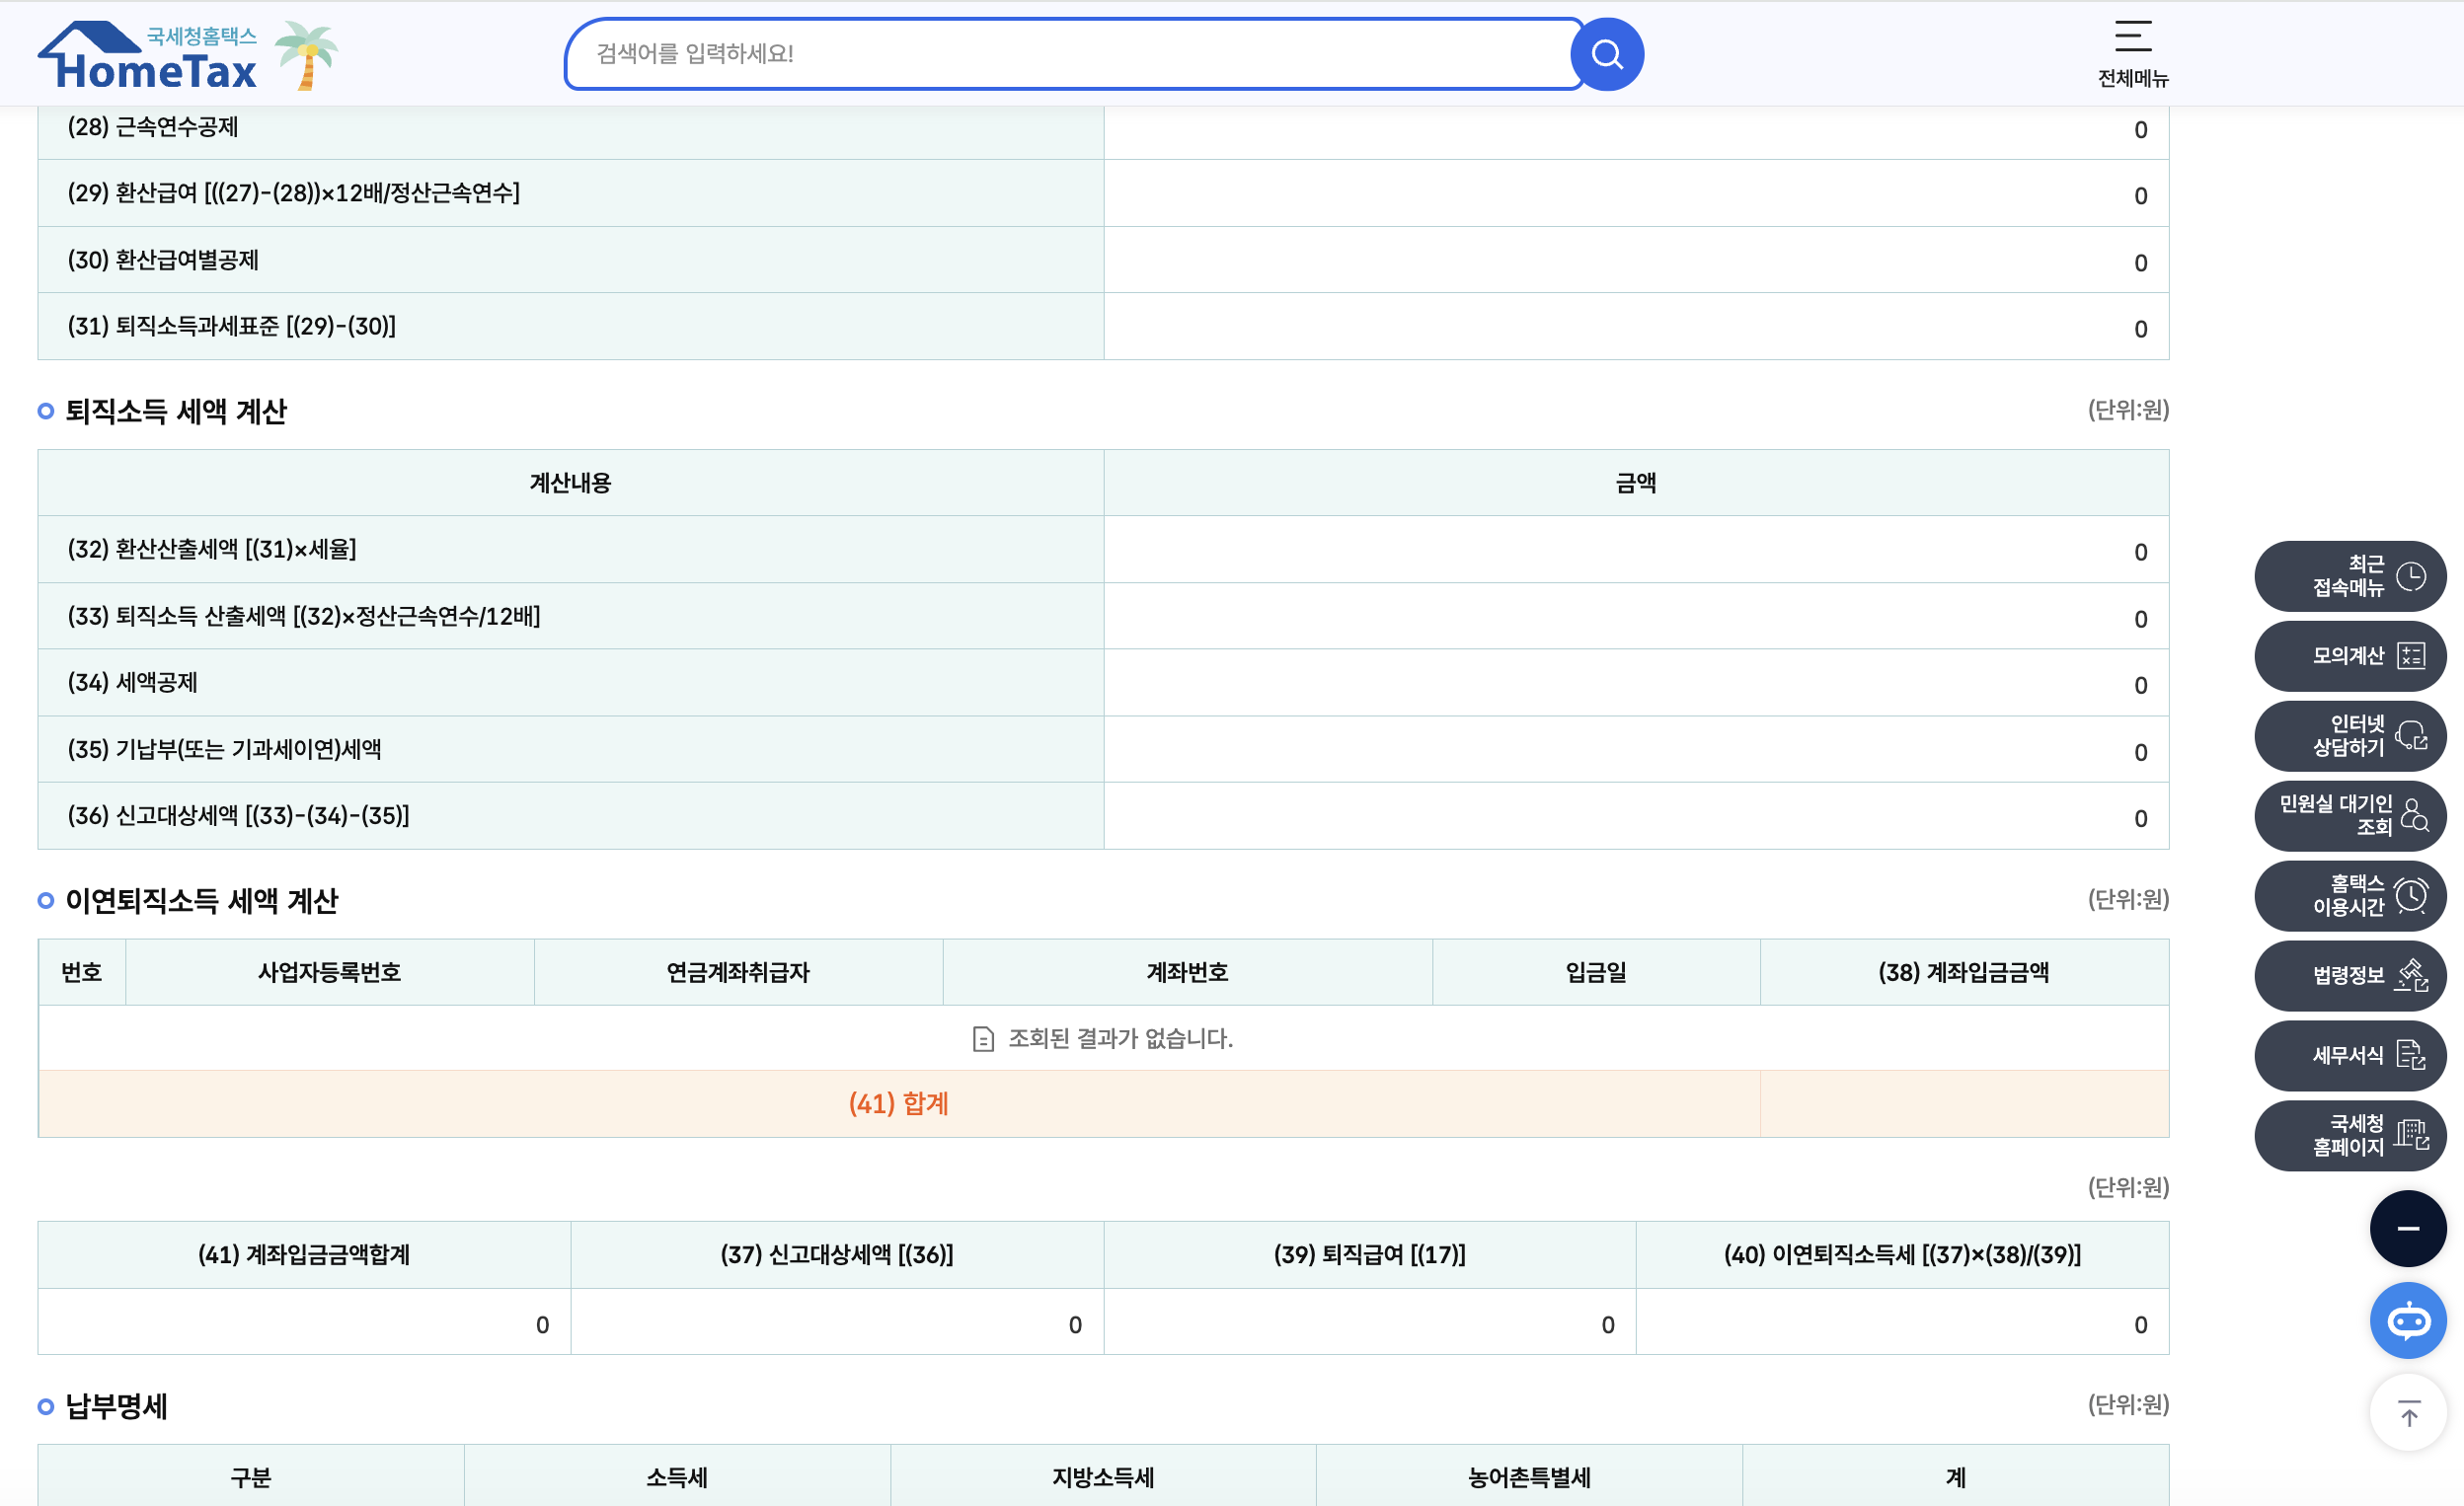Open 인터넷 상담하기 quick menu
This screenshot has height=1506, width=2464.
click(2350, 736)
